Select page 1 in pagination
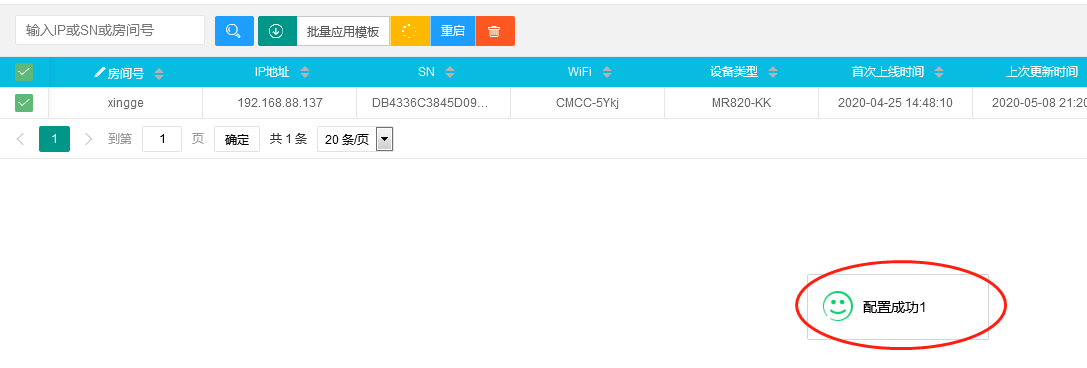Viewport: 1087px width, 368px height. pyautogui.click(x=54, y=139)
